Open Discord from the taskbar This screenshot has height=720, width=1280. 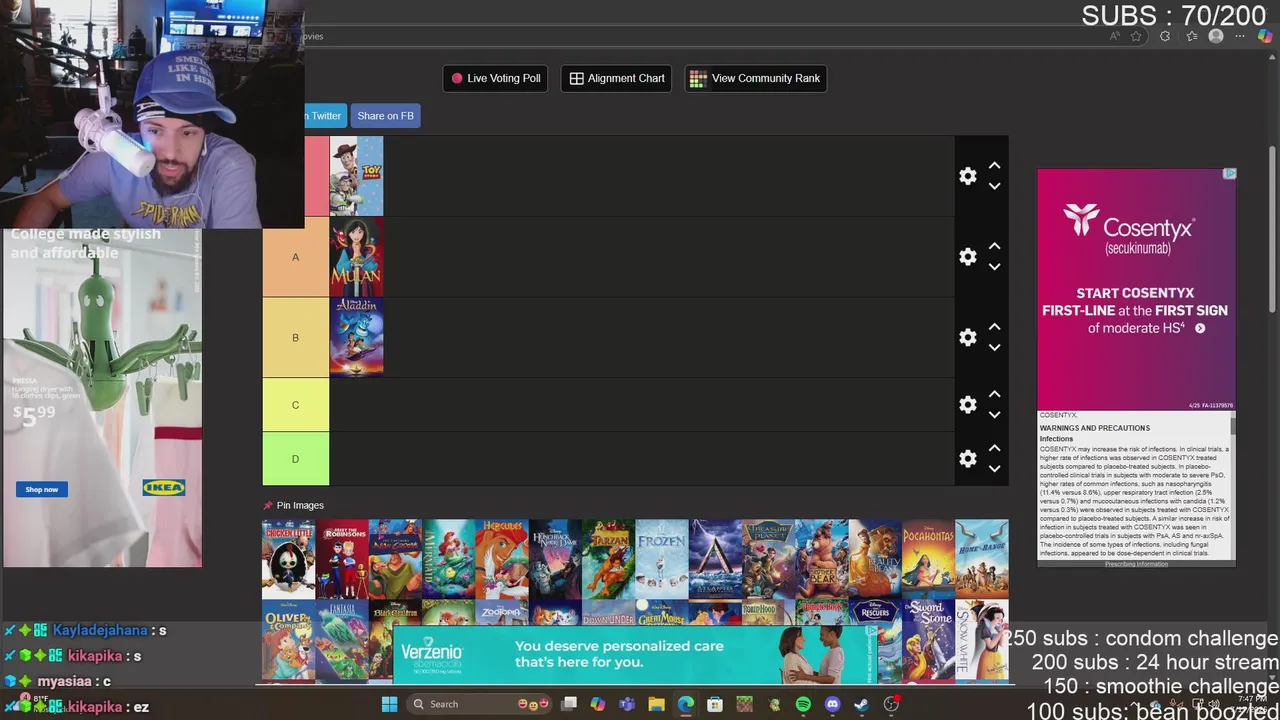tap(832, 704)
